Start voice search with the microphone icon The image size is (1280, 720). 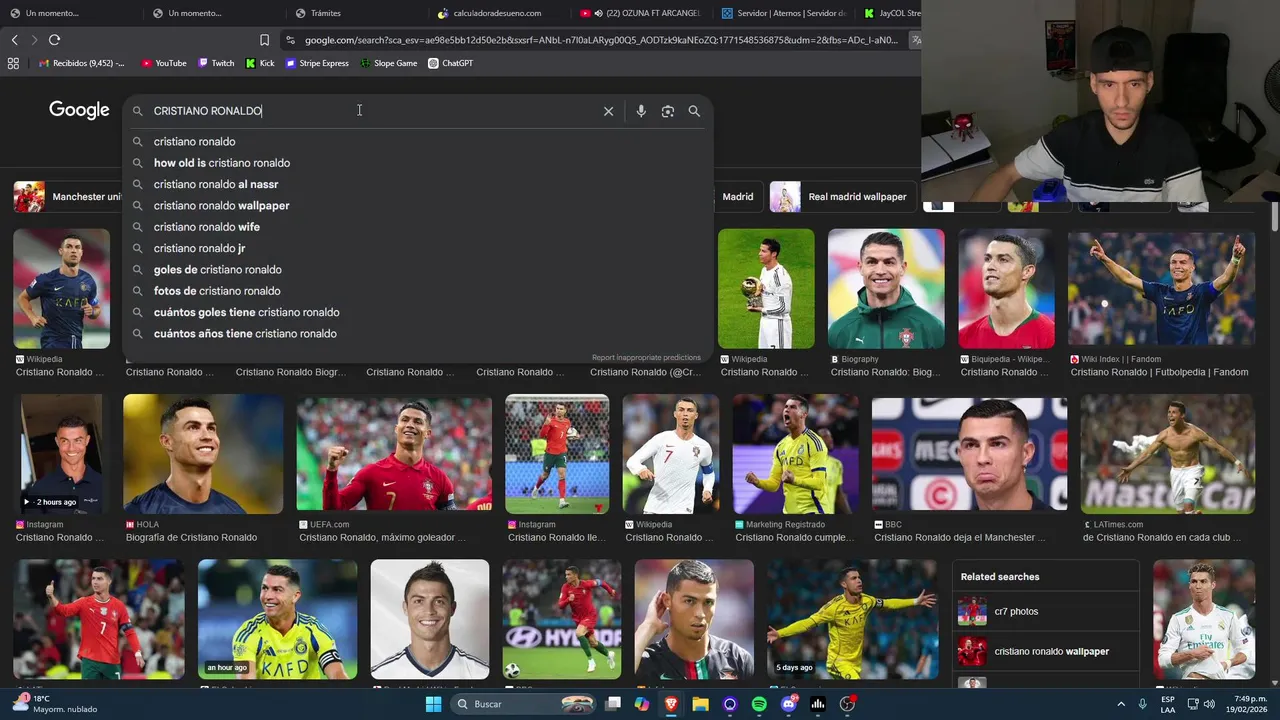click(x=641, y=111)
